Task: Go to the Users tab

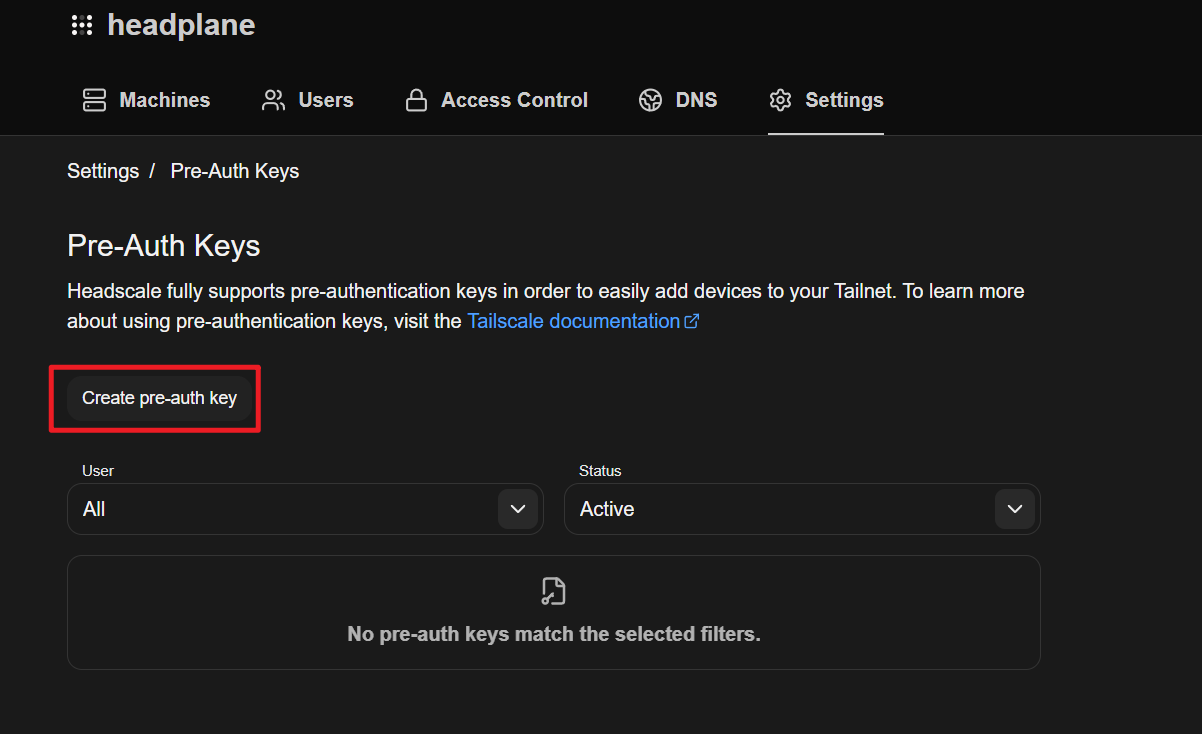Action: [x=326, y=100]
